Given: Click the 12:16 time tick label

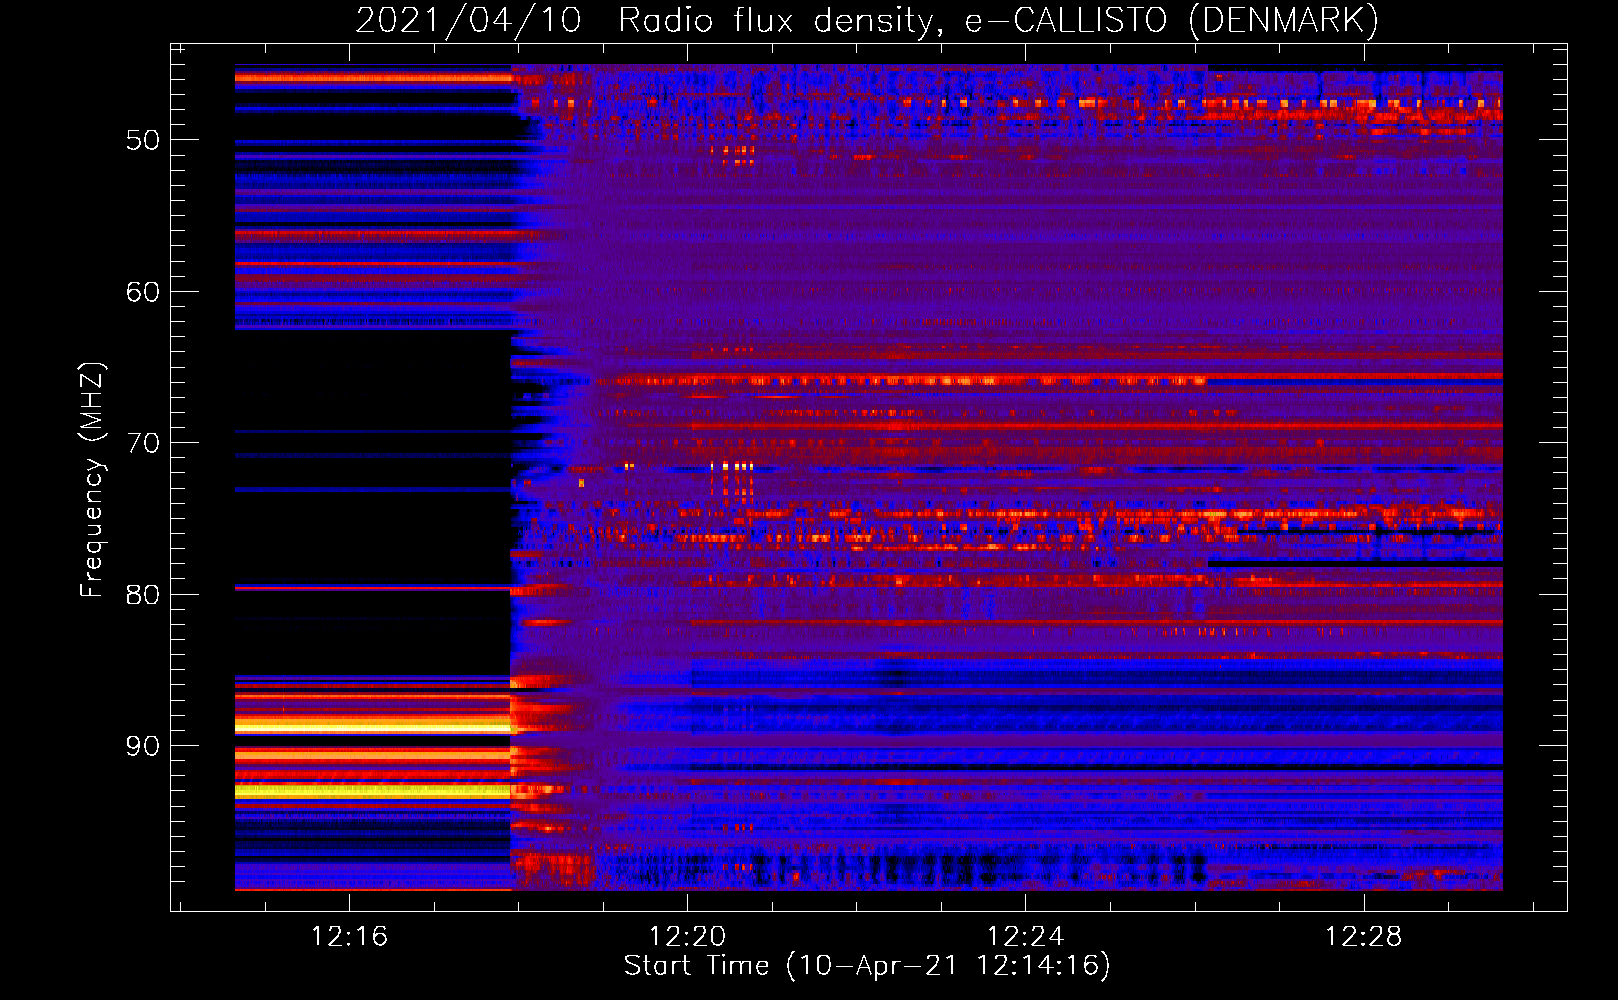Looking at the screenshot, I should tap(348, 936).
